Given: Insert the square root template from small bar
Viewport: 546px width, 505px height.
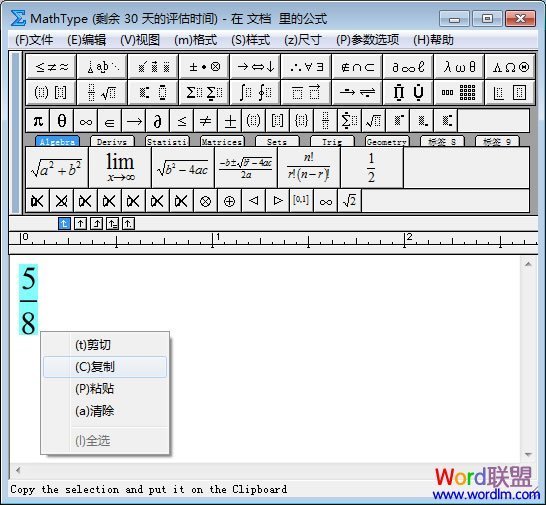Looking at the screenshot, I should [x=374, y=121].
